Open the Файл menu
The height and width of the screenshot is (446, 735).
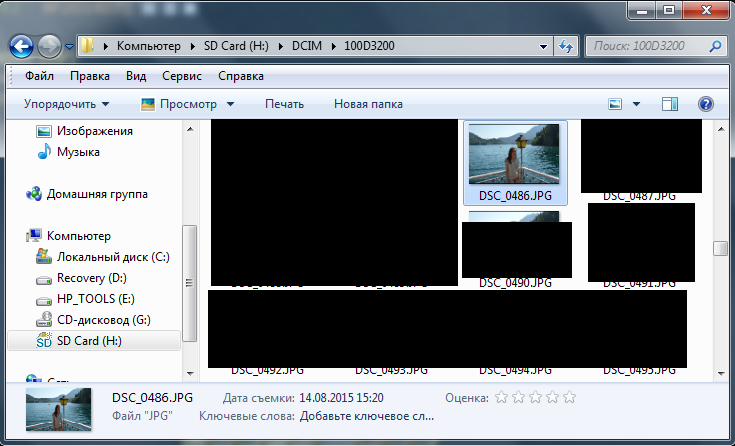39,76
